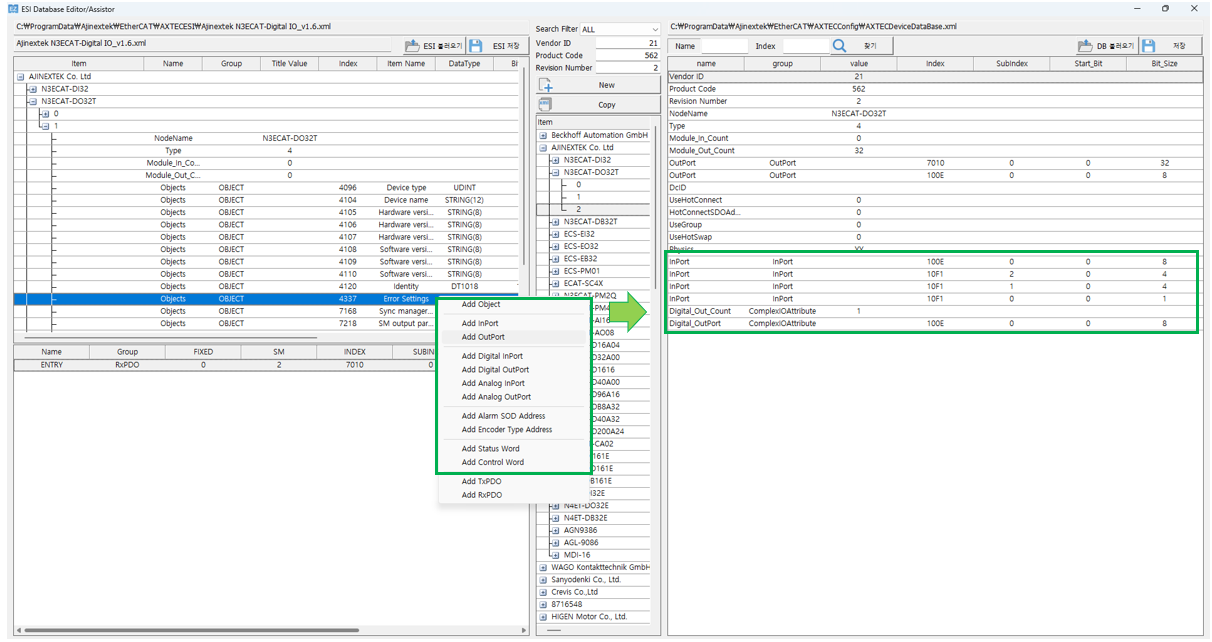Viewport: 1212px width, 642px height.
Task: Choose Add Encoder Type Address entry
Action: 512,430
